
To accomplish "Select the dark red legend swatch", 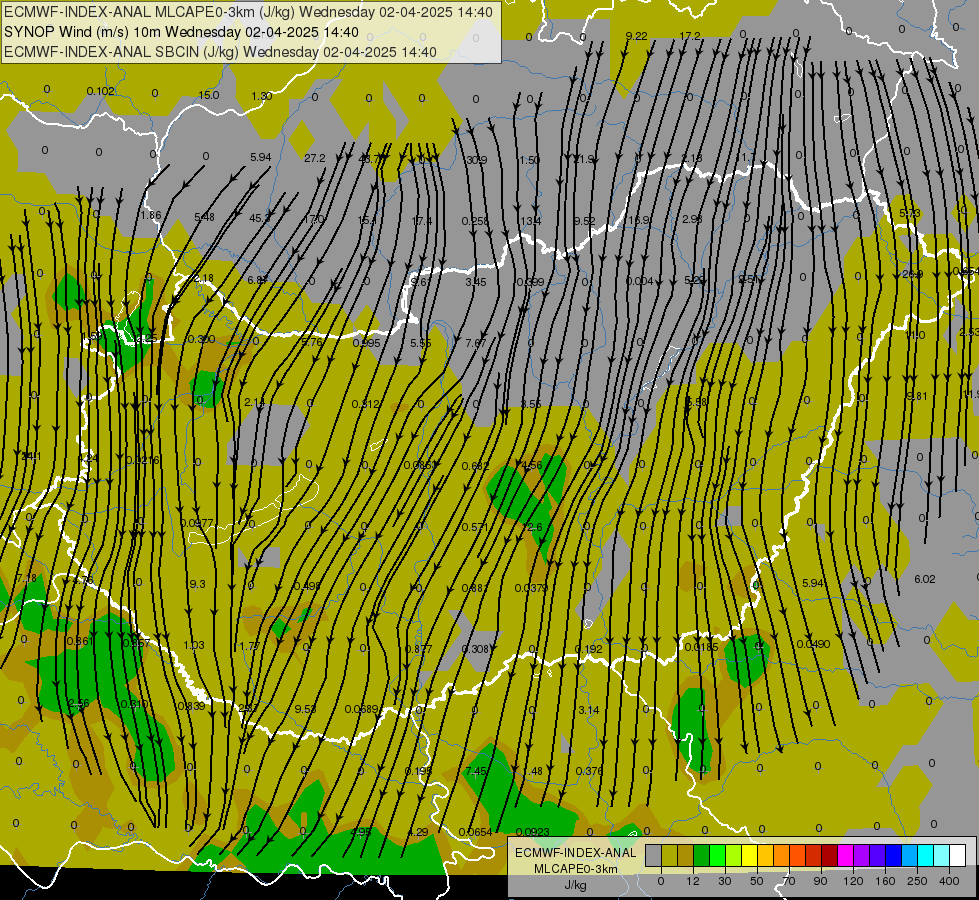I will pyautogui.click(x=829, y=855).
